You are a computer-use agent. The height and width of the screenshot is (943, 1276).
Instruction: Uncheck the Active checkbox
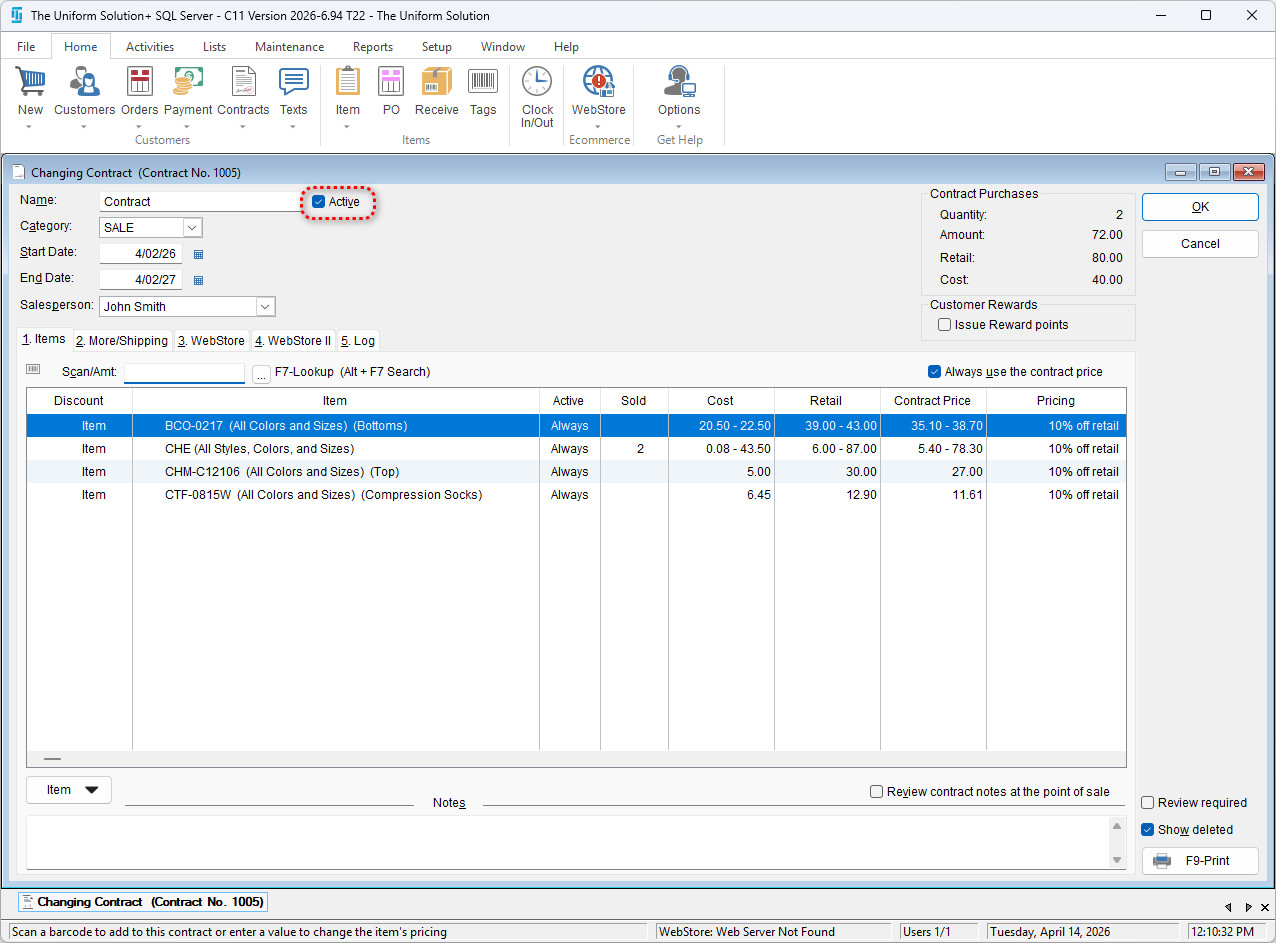click(x=319, y=202)
